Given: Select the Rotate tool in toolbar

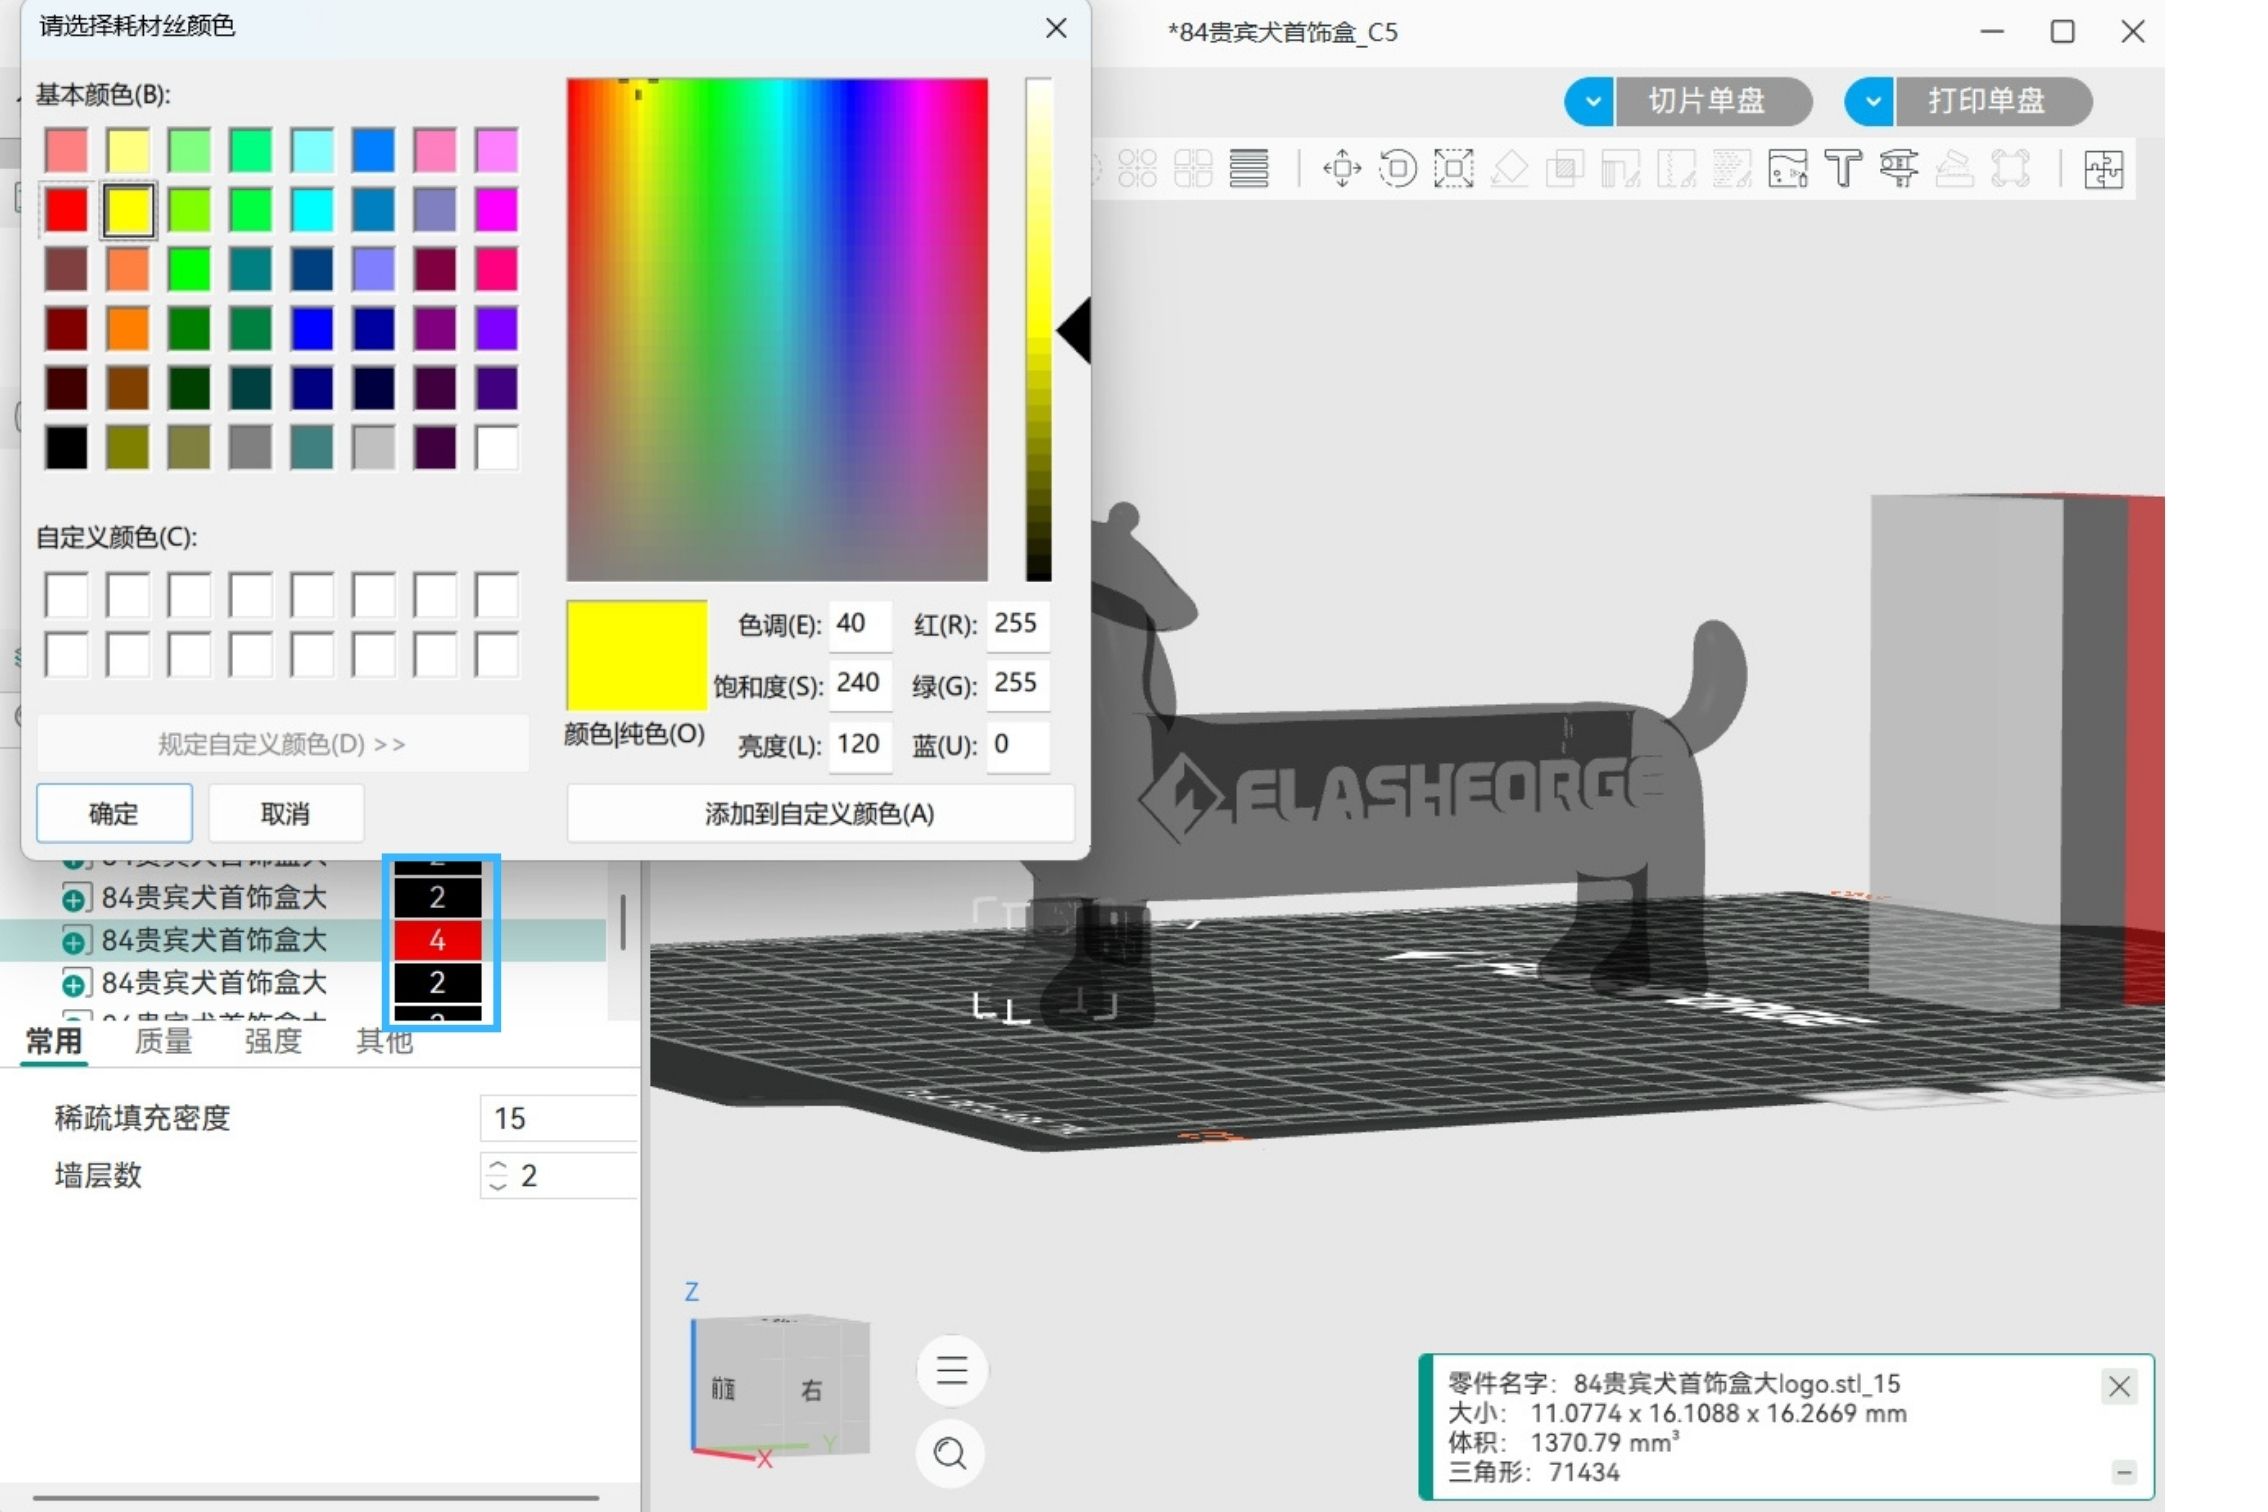Looking at the screenshot, I should click(x=1398, y=168).
